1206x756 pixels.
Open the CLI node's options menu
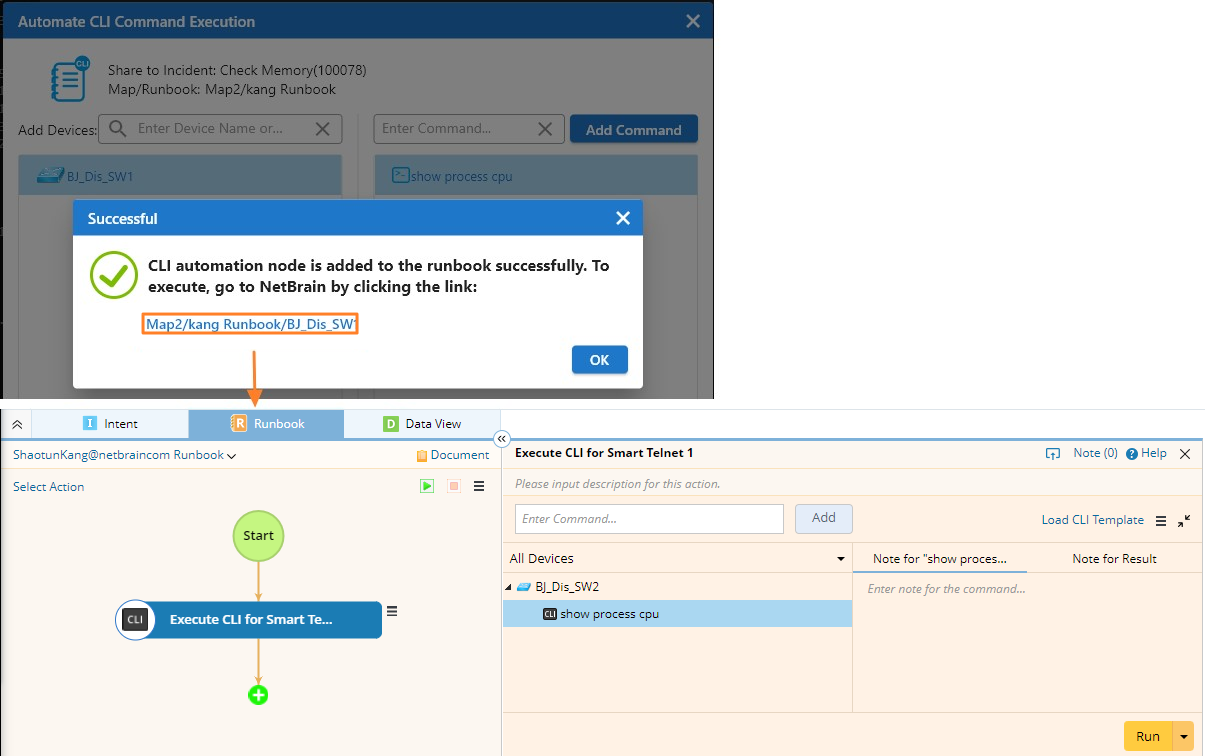pyautogui.click(x=392, y=611)
